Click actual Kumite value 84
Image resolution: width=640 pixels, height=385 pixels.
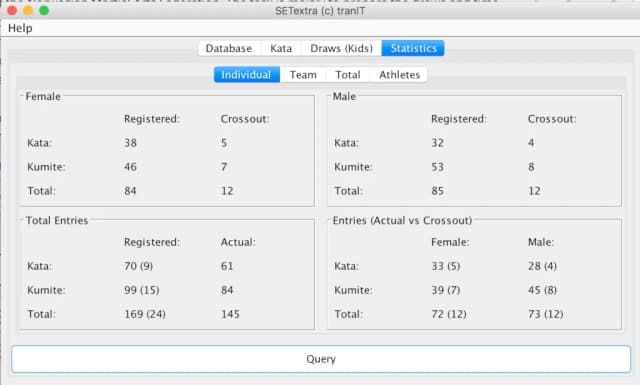(x=227, y=290)
